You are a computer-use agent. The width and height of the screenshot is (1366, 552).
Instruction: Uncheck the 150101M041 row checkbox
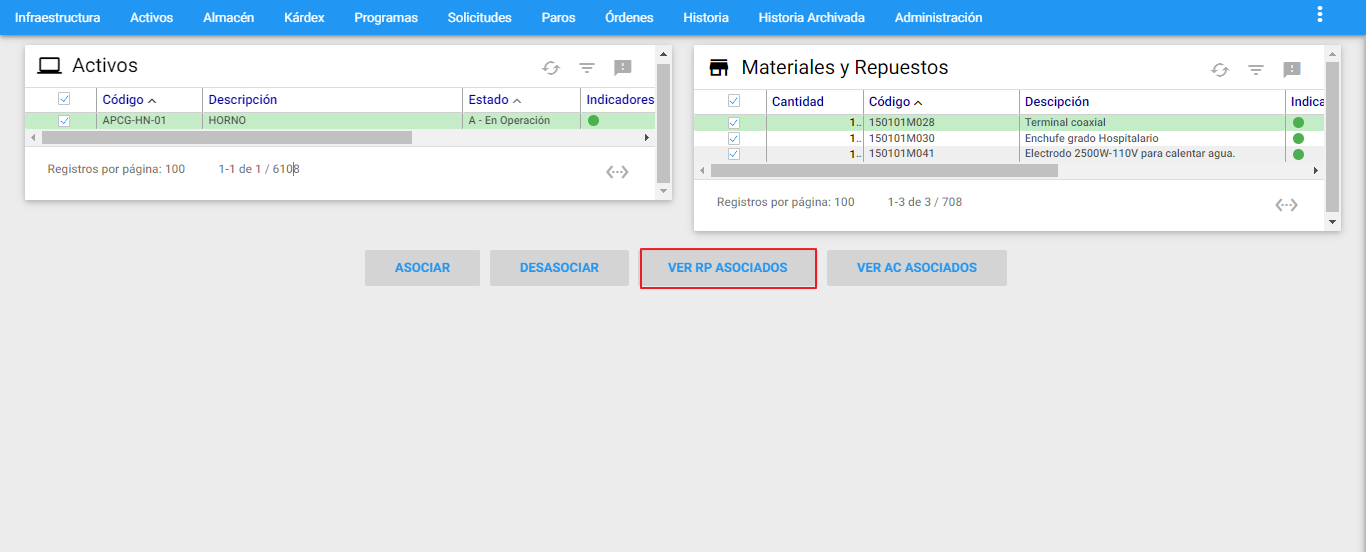[734, 154]
